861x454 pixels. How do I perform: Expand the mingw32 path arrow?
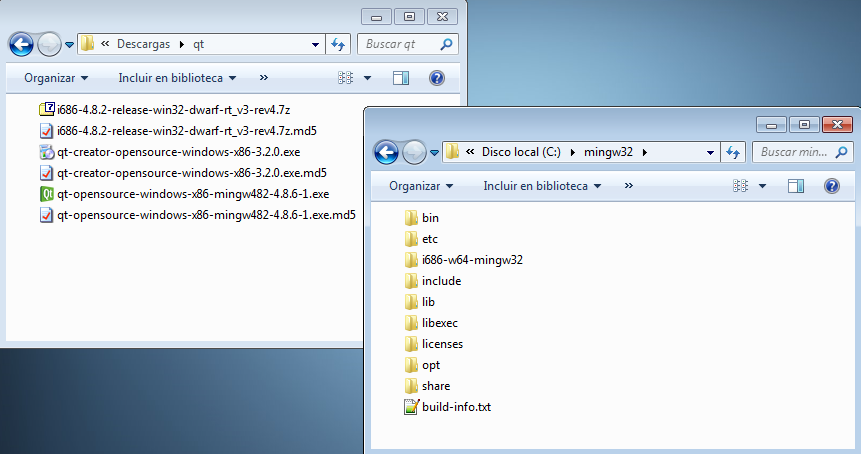[645, 152]
